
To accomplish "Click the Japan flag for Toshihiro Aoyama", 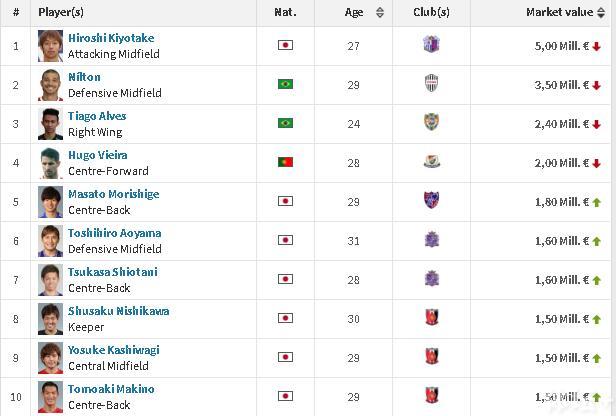I will pyautogui.click(x=285, y=240).
